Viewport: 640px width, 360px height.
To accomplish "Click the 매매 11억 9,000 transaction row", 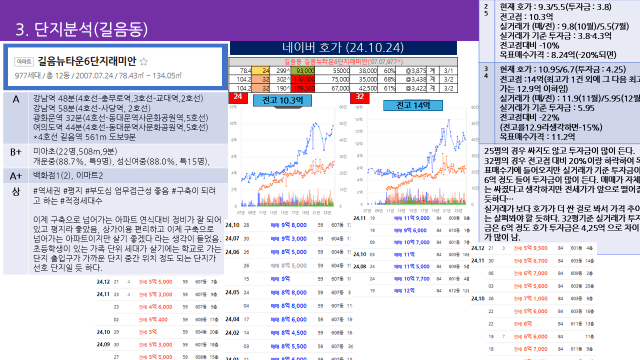I will (411, 218).
